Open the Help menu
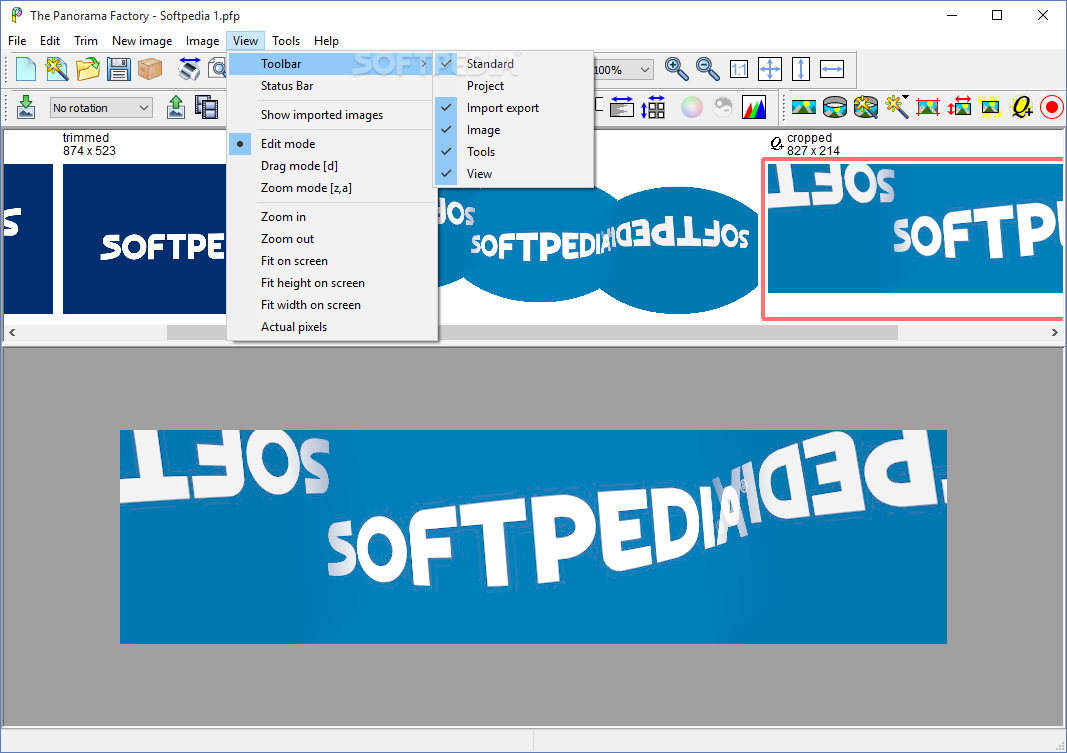This screenshot has width=1067, height=753. (326, 41)
